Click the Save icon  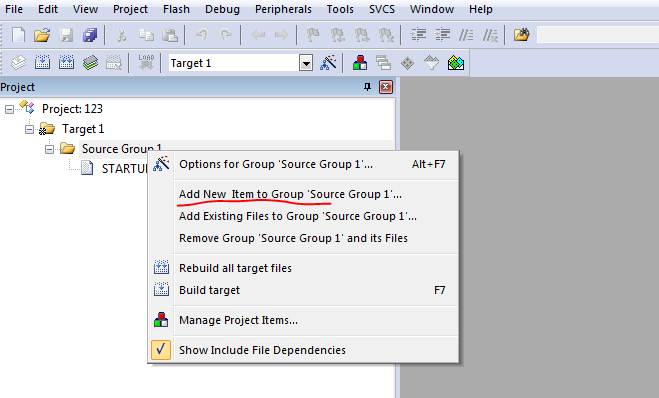coord(66,35)
